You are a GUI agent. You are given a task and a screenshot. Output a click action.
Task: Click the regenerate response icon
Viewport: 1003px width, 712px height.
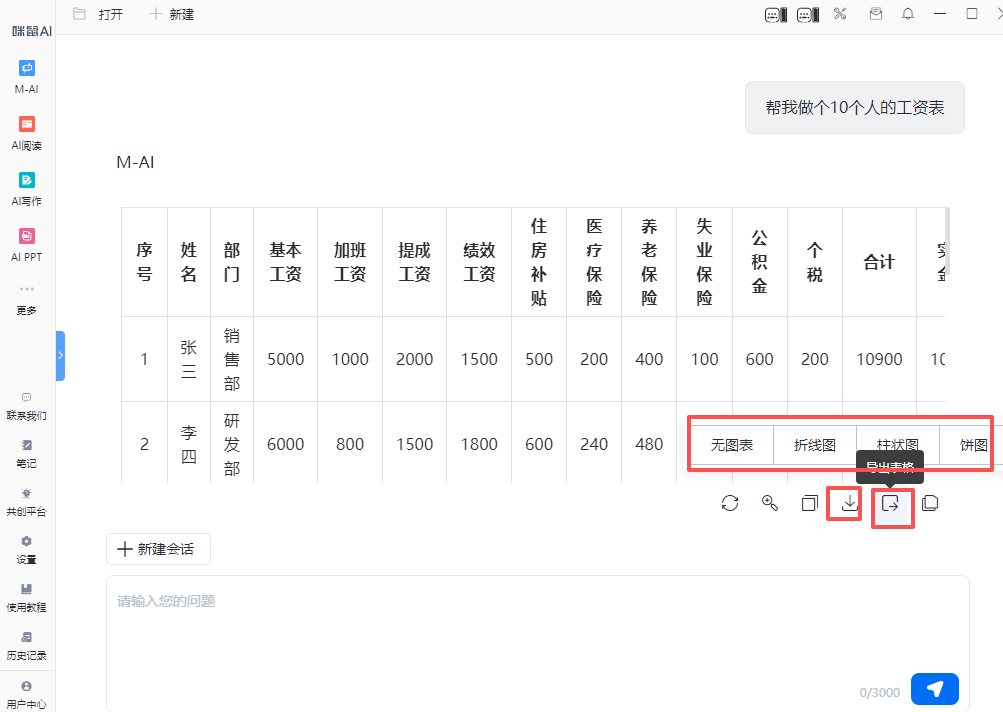[x=730, y=503]
